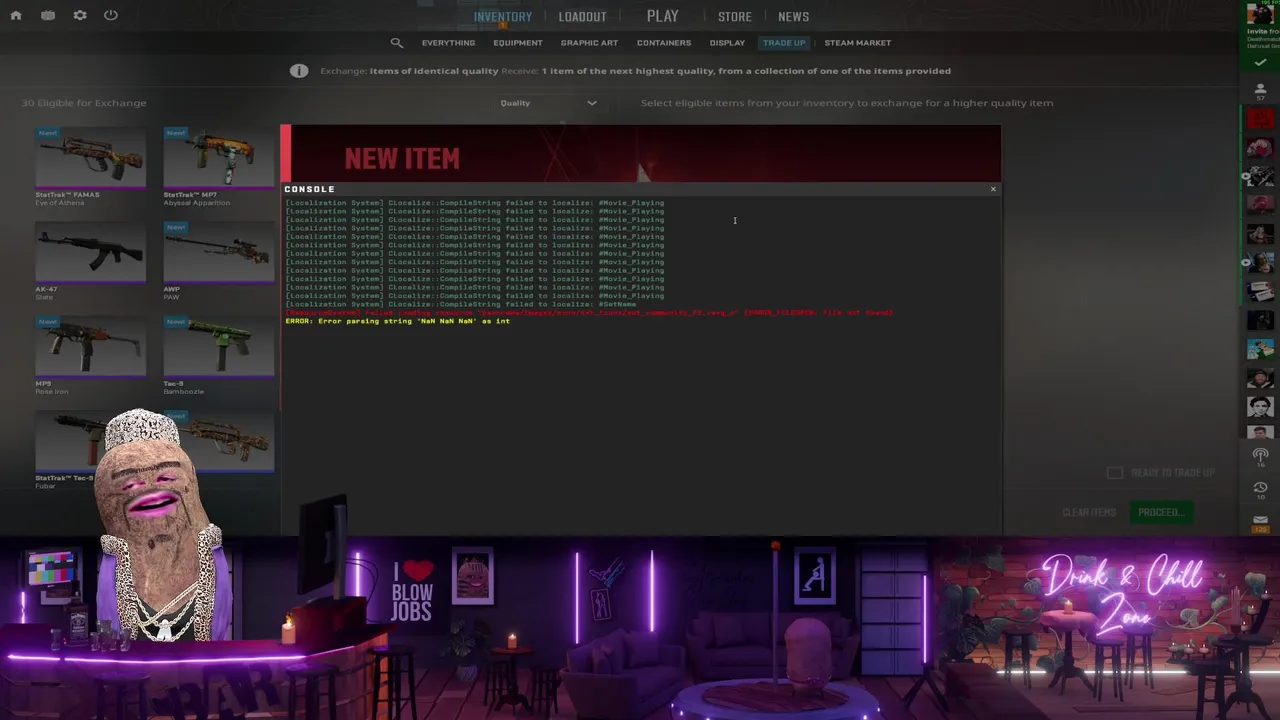Image resolution: width=1280 pixels, height=720 pixels.
Task: Click the inventory search magnifier icon
Action: [x=397, y=43]
